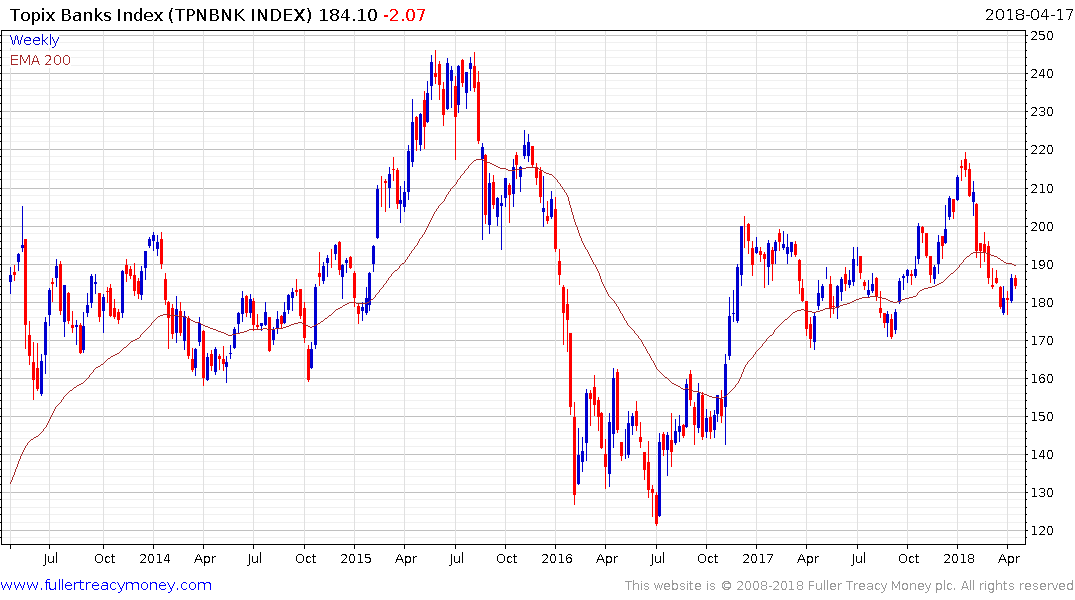Click the 2017 year label on time axis

tap(758, 558)
